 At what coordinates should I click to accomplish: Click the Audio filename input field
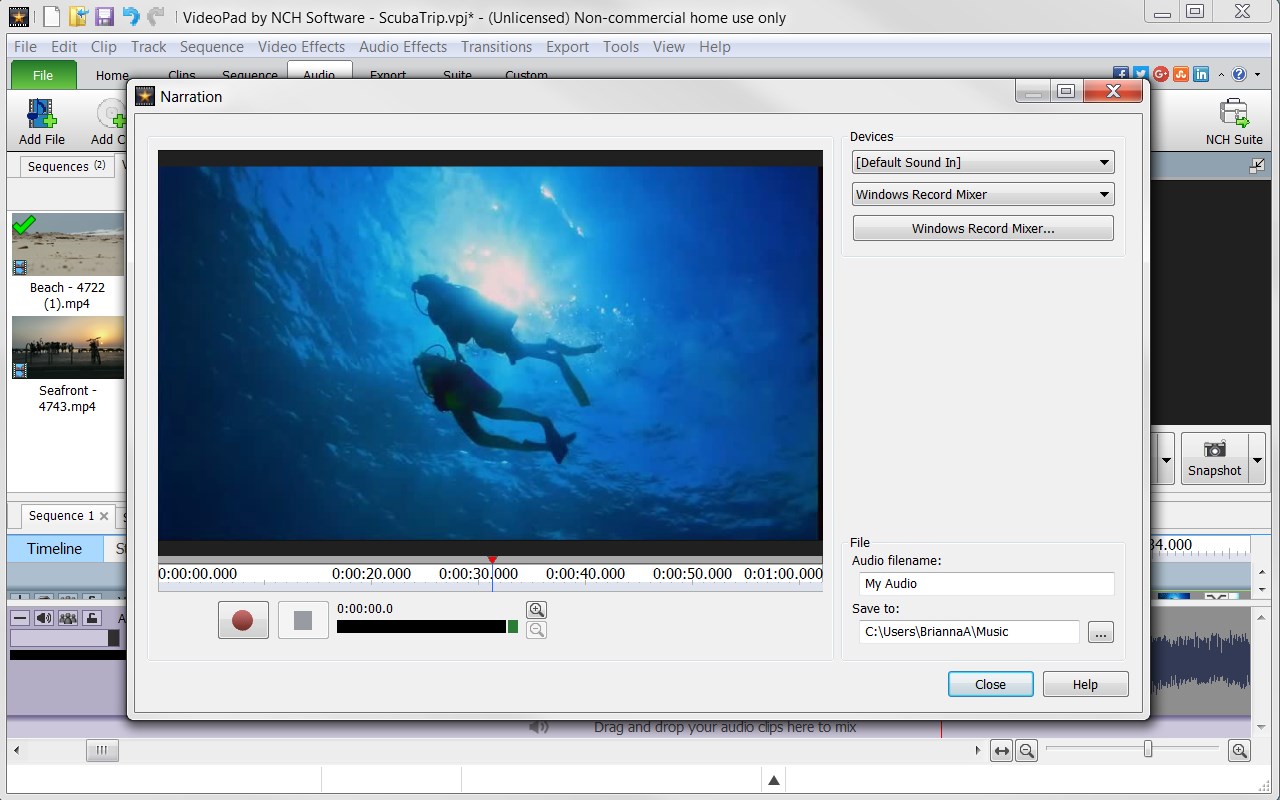986,584
